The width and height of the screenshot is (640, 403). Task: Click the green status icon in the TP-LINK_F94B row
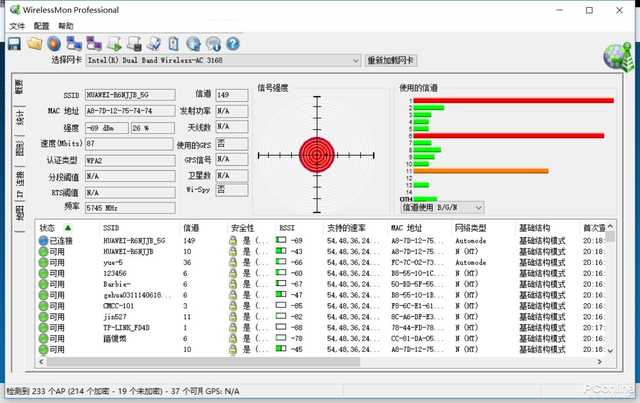(43, 328)
